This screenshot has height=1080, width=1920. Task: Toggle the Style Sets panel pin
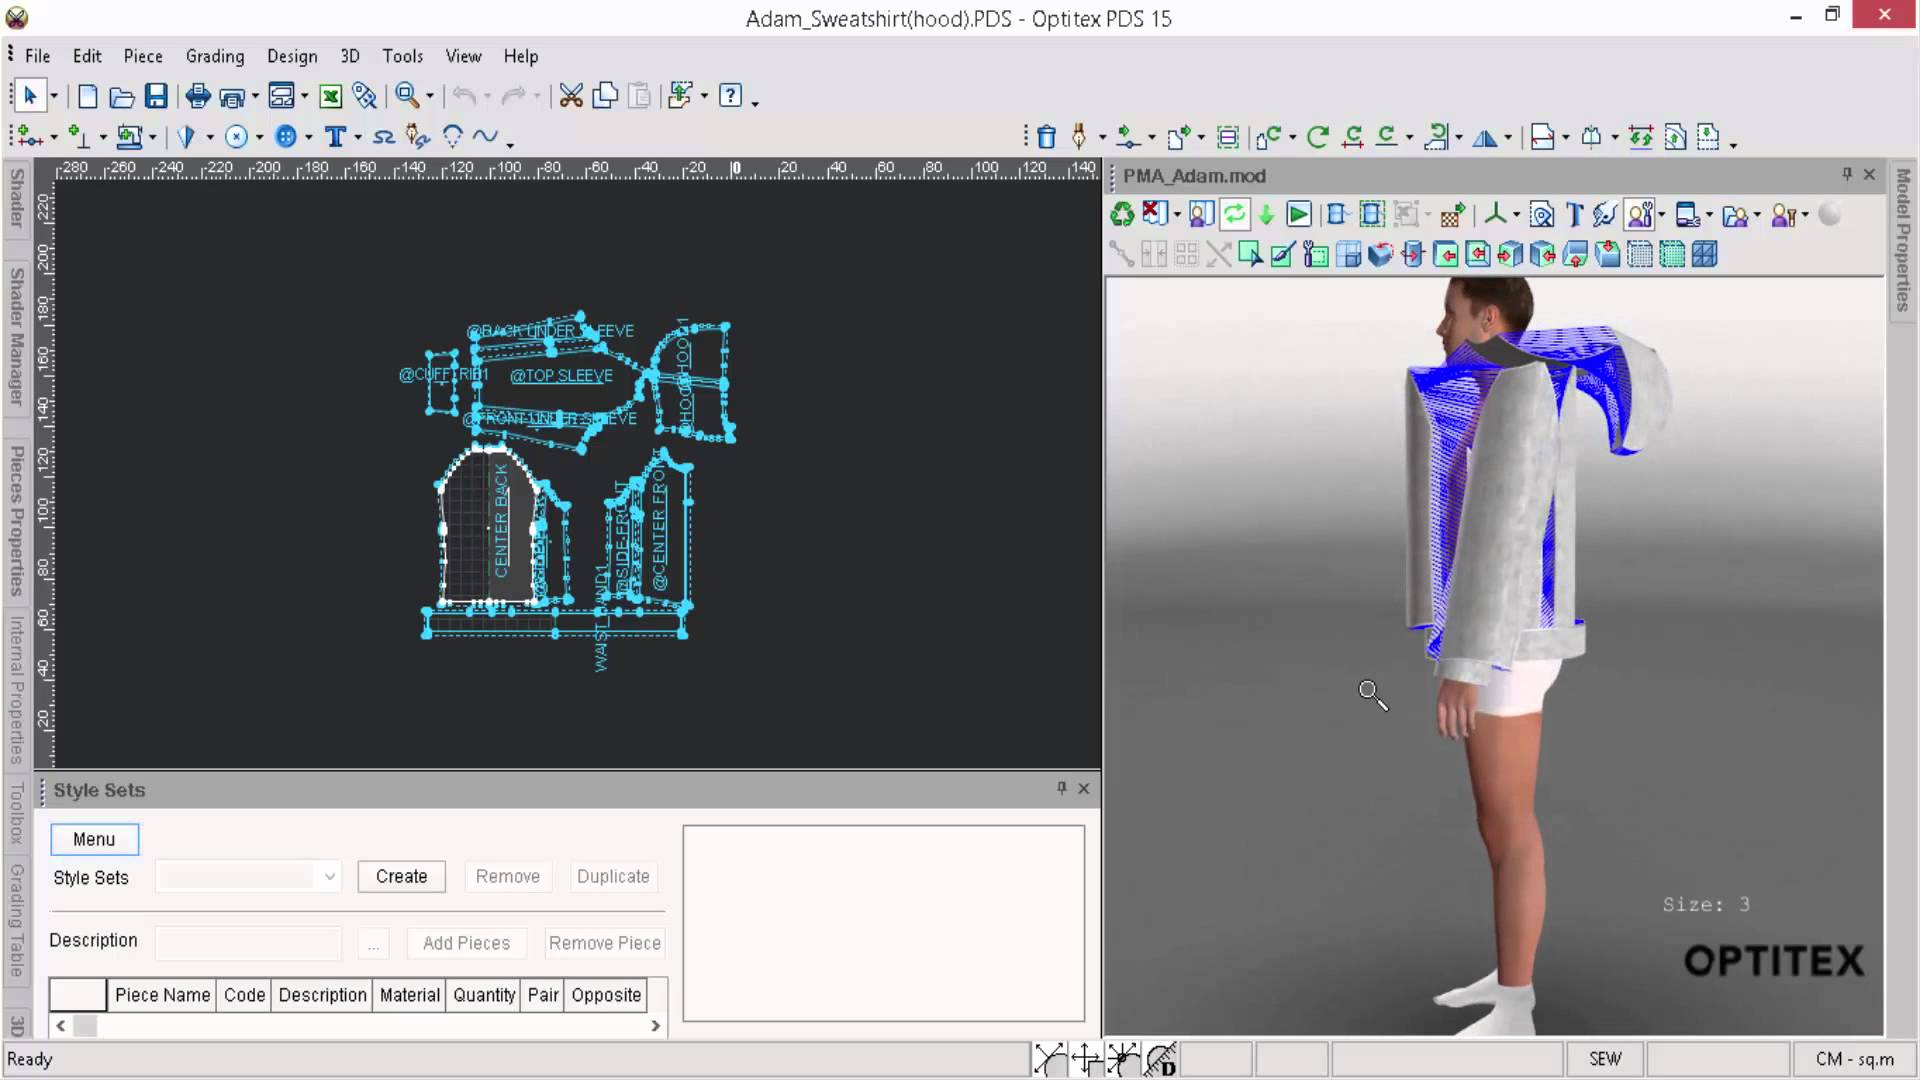1061,789
